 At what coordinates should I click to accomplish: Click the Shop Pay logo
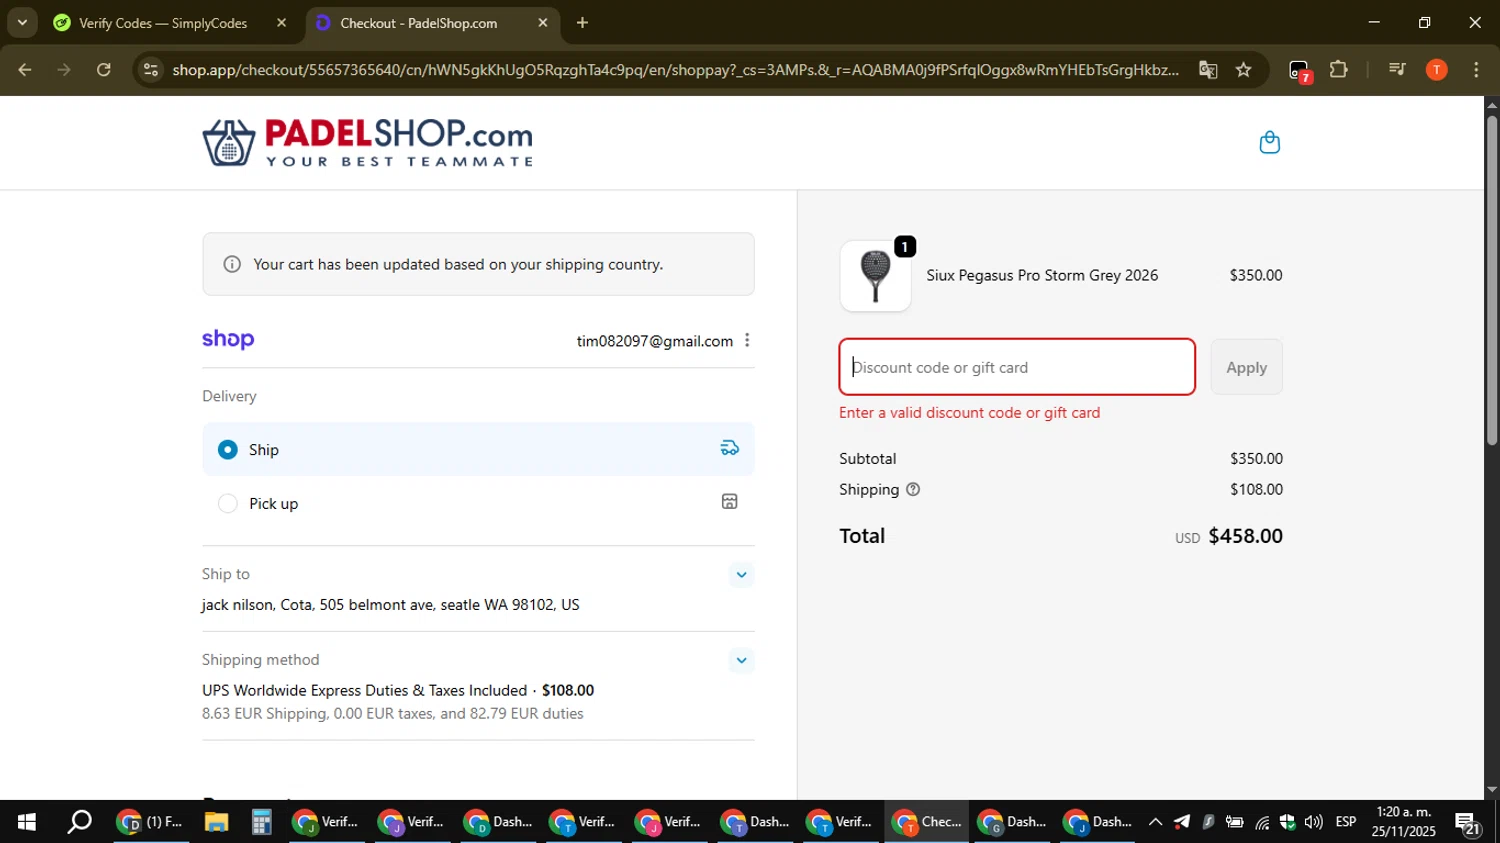(228, 340)
